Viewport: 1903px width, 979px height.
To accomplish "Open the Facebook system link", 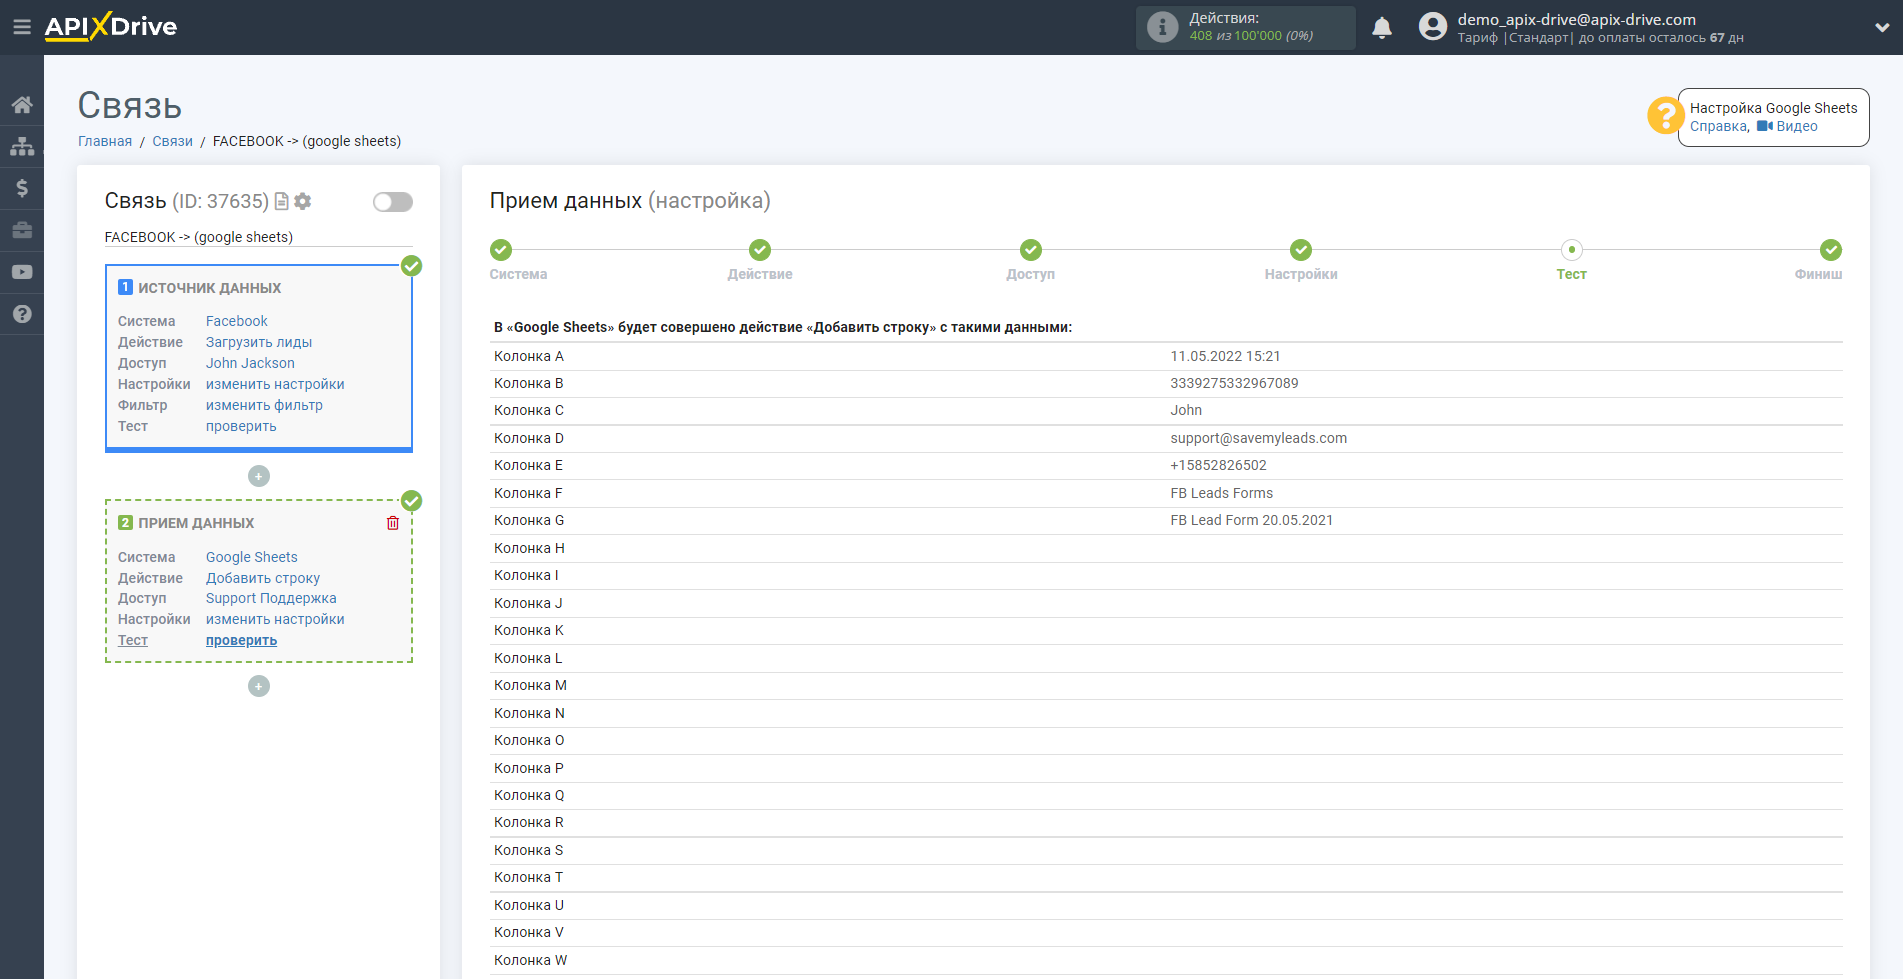I will click(237, 321).
